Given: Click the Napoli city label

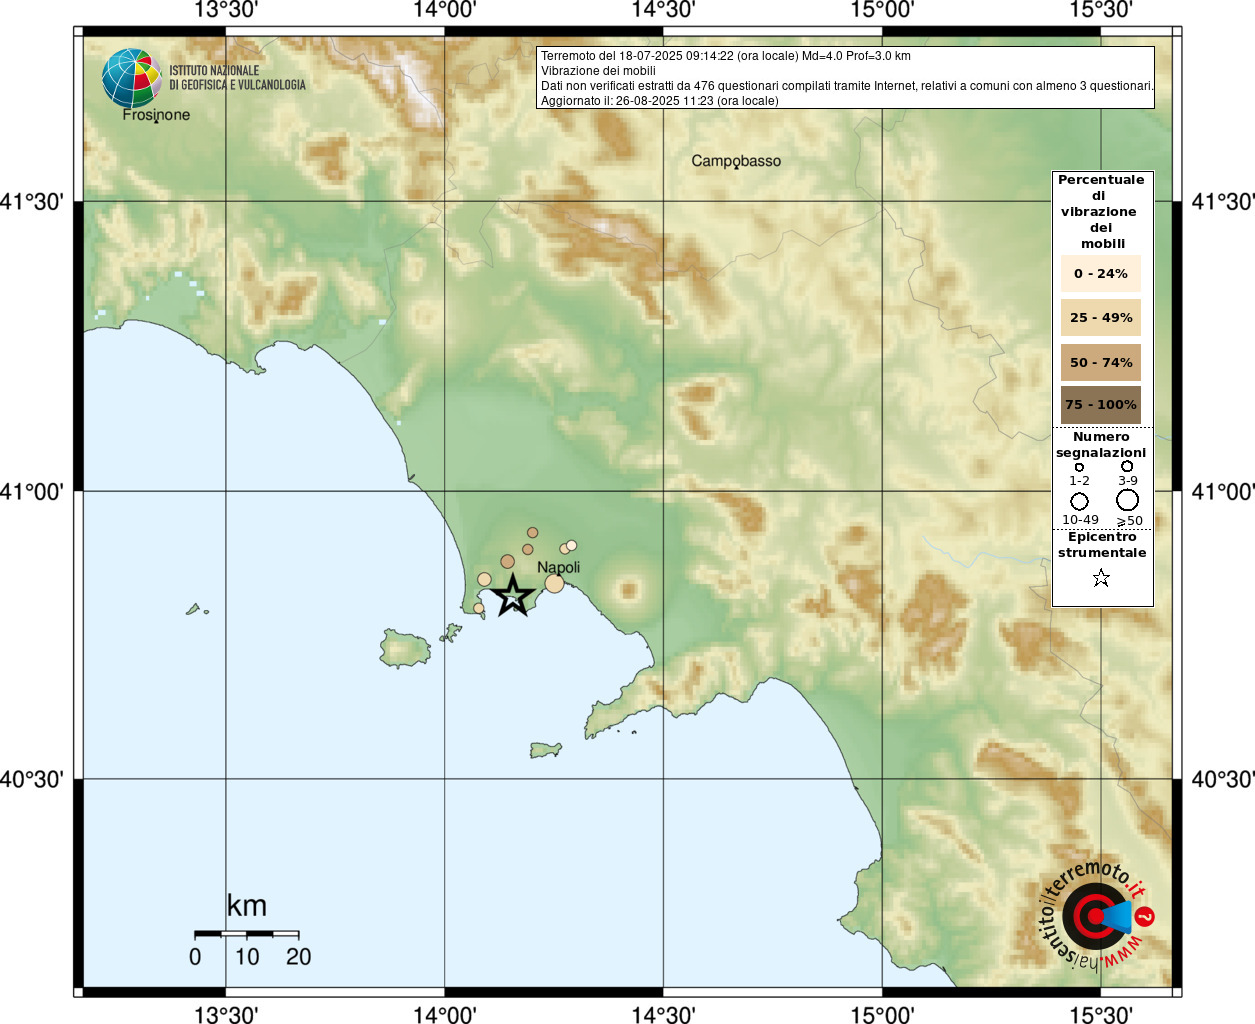Looking at the screenshot, I should pyautogui.click(x=558, y=567).
